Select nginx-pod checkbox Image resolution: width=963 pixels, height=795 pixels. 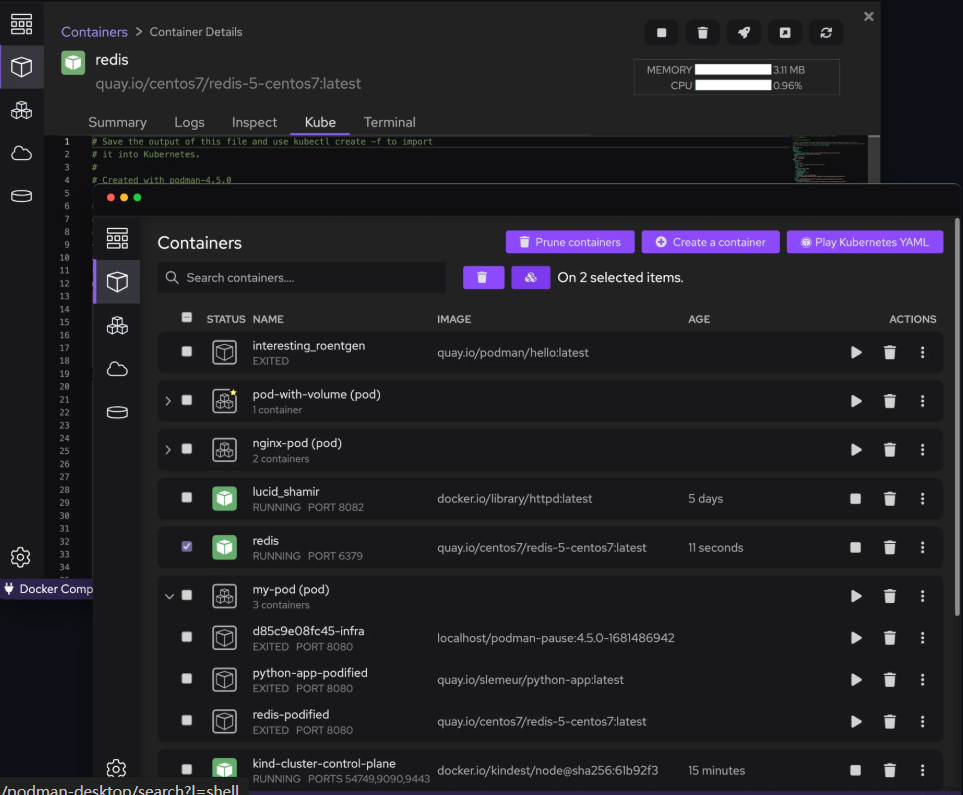coord(187,448)
